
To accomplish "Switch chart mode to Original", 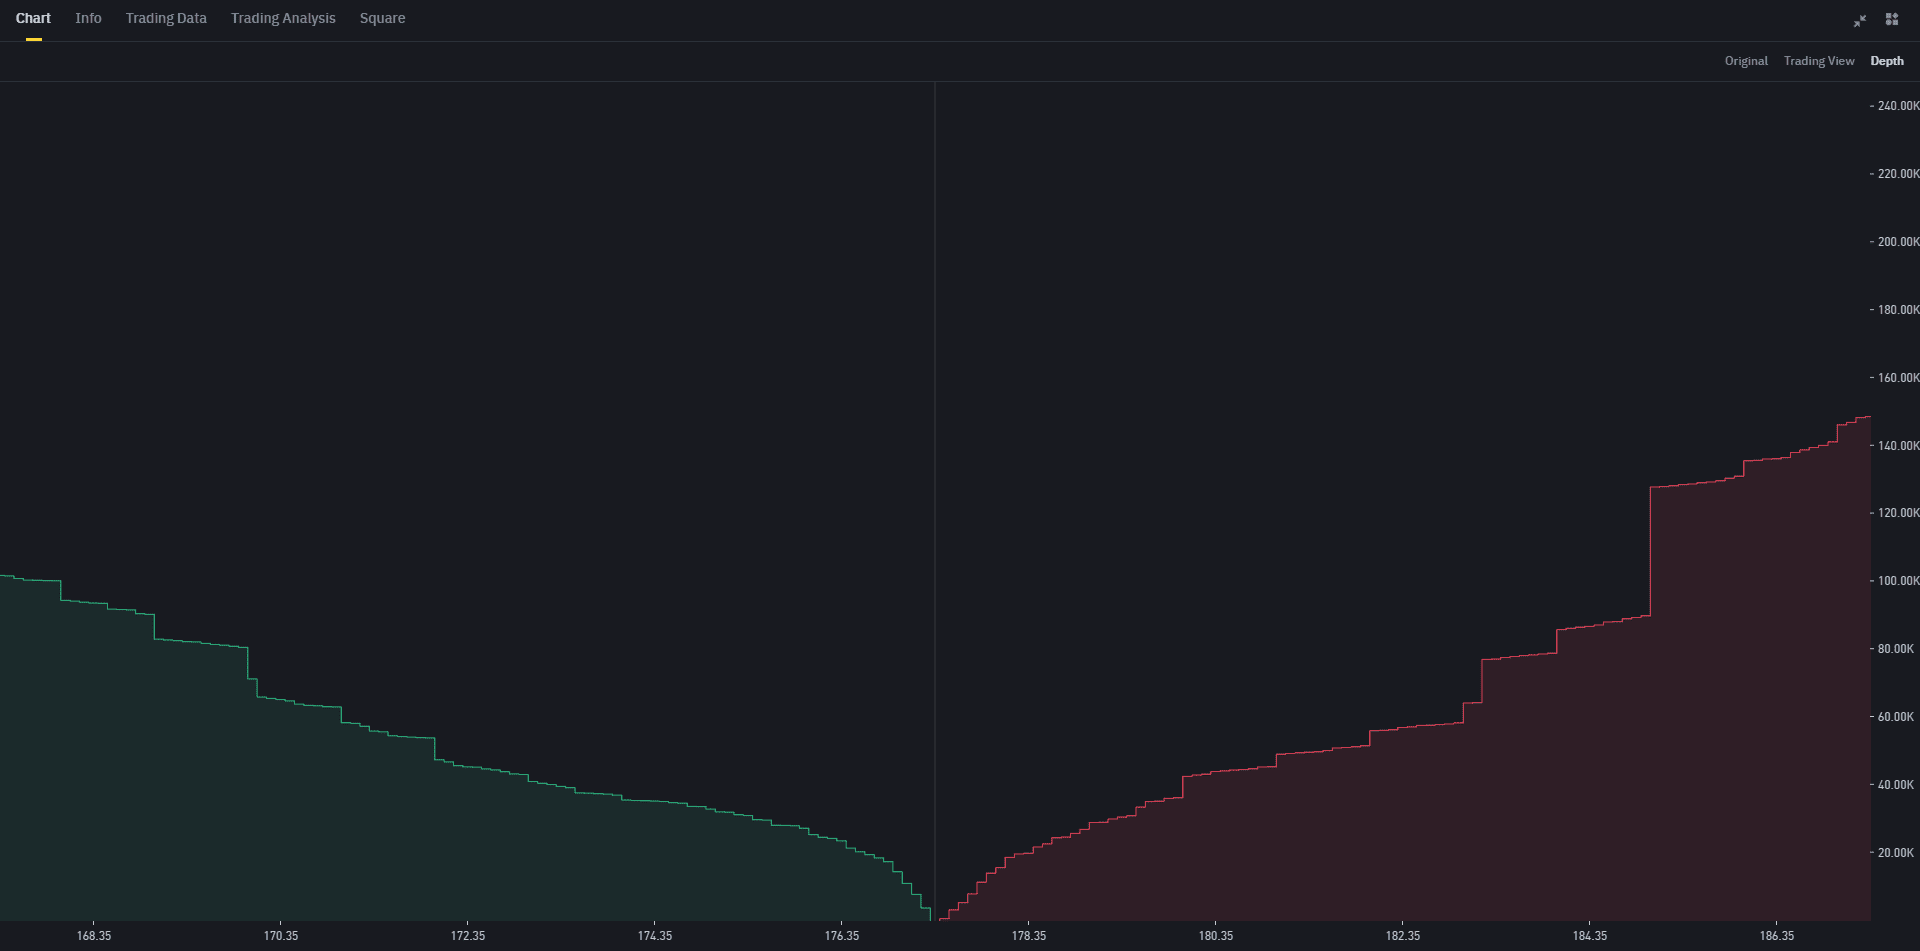I will (x=1746, y=61).
